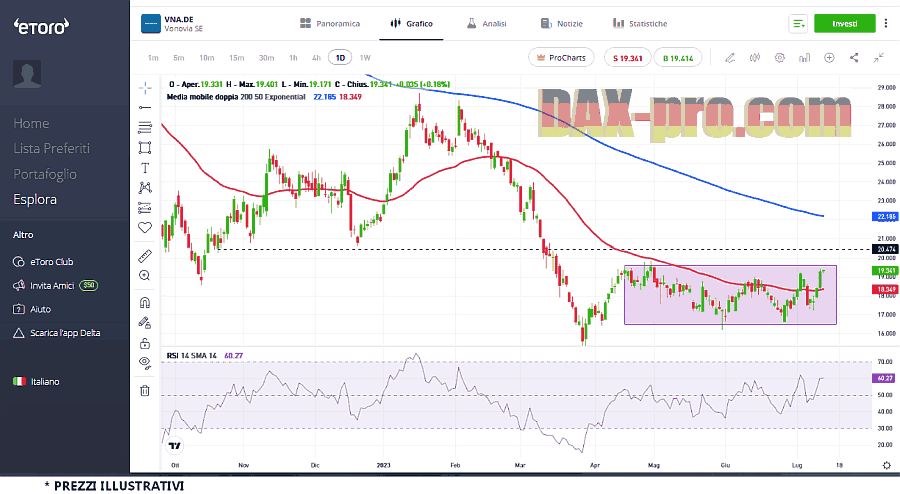Open chart settings gear at bottom right
The width and height of the screenshot is (900, 494).
coord(886,465)
